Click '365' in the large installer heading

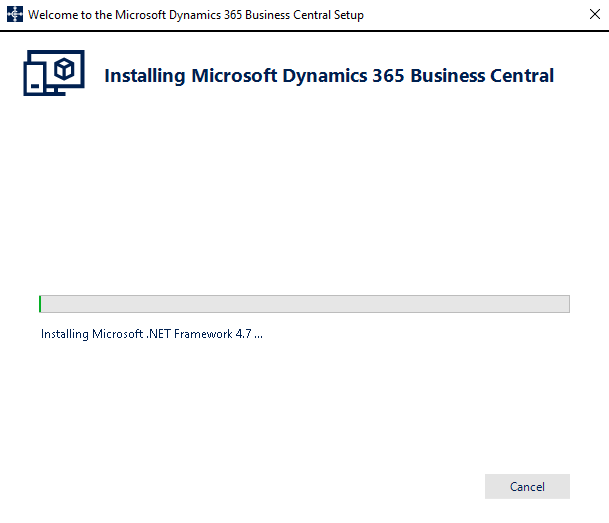point(388,76)
